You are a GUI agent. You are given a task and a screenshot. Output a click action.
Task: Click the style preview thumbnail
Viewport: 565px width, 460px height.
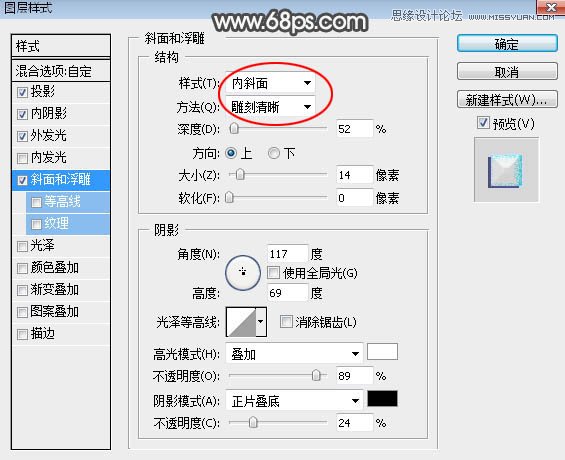click(506, 170)
